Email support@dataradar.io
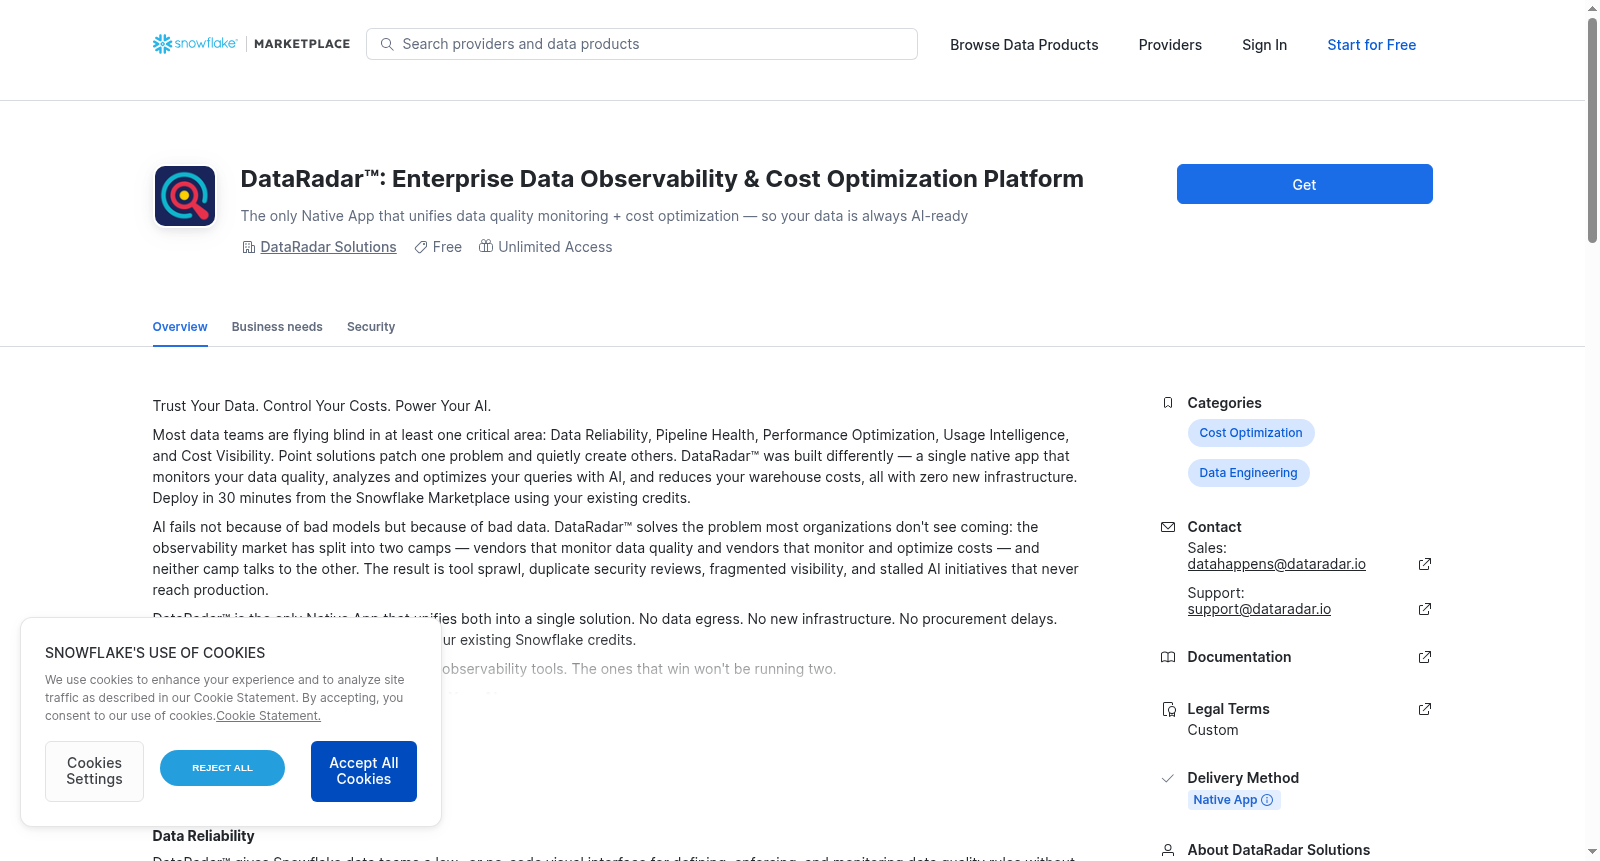Viewport: 1600px width, 861px height. (x=1259, y=609)
